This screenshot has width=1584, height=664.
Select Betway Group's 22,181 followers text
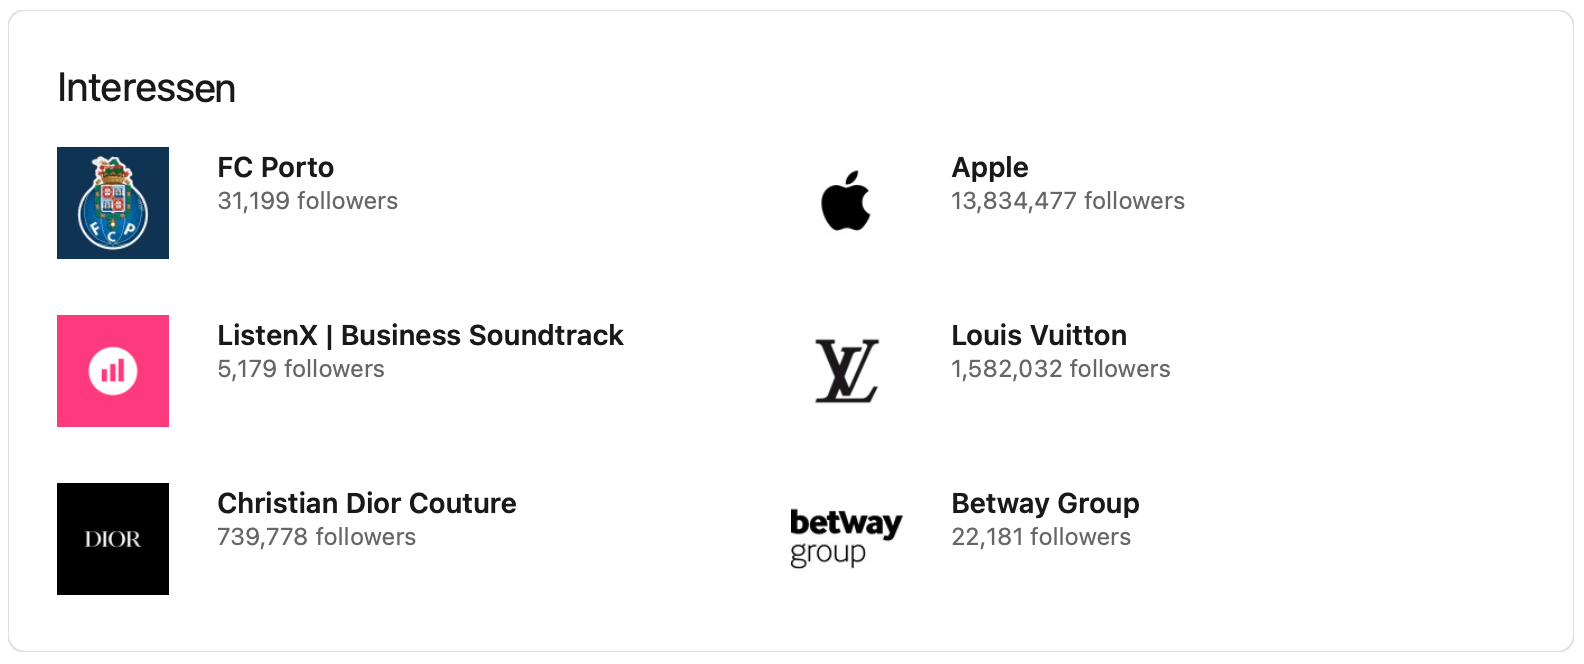click(x=1041, y=537)
